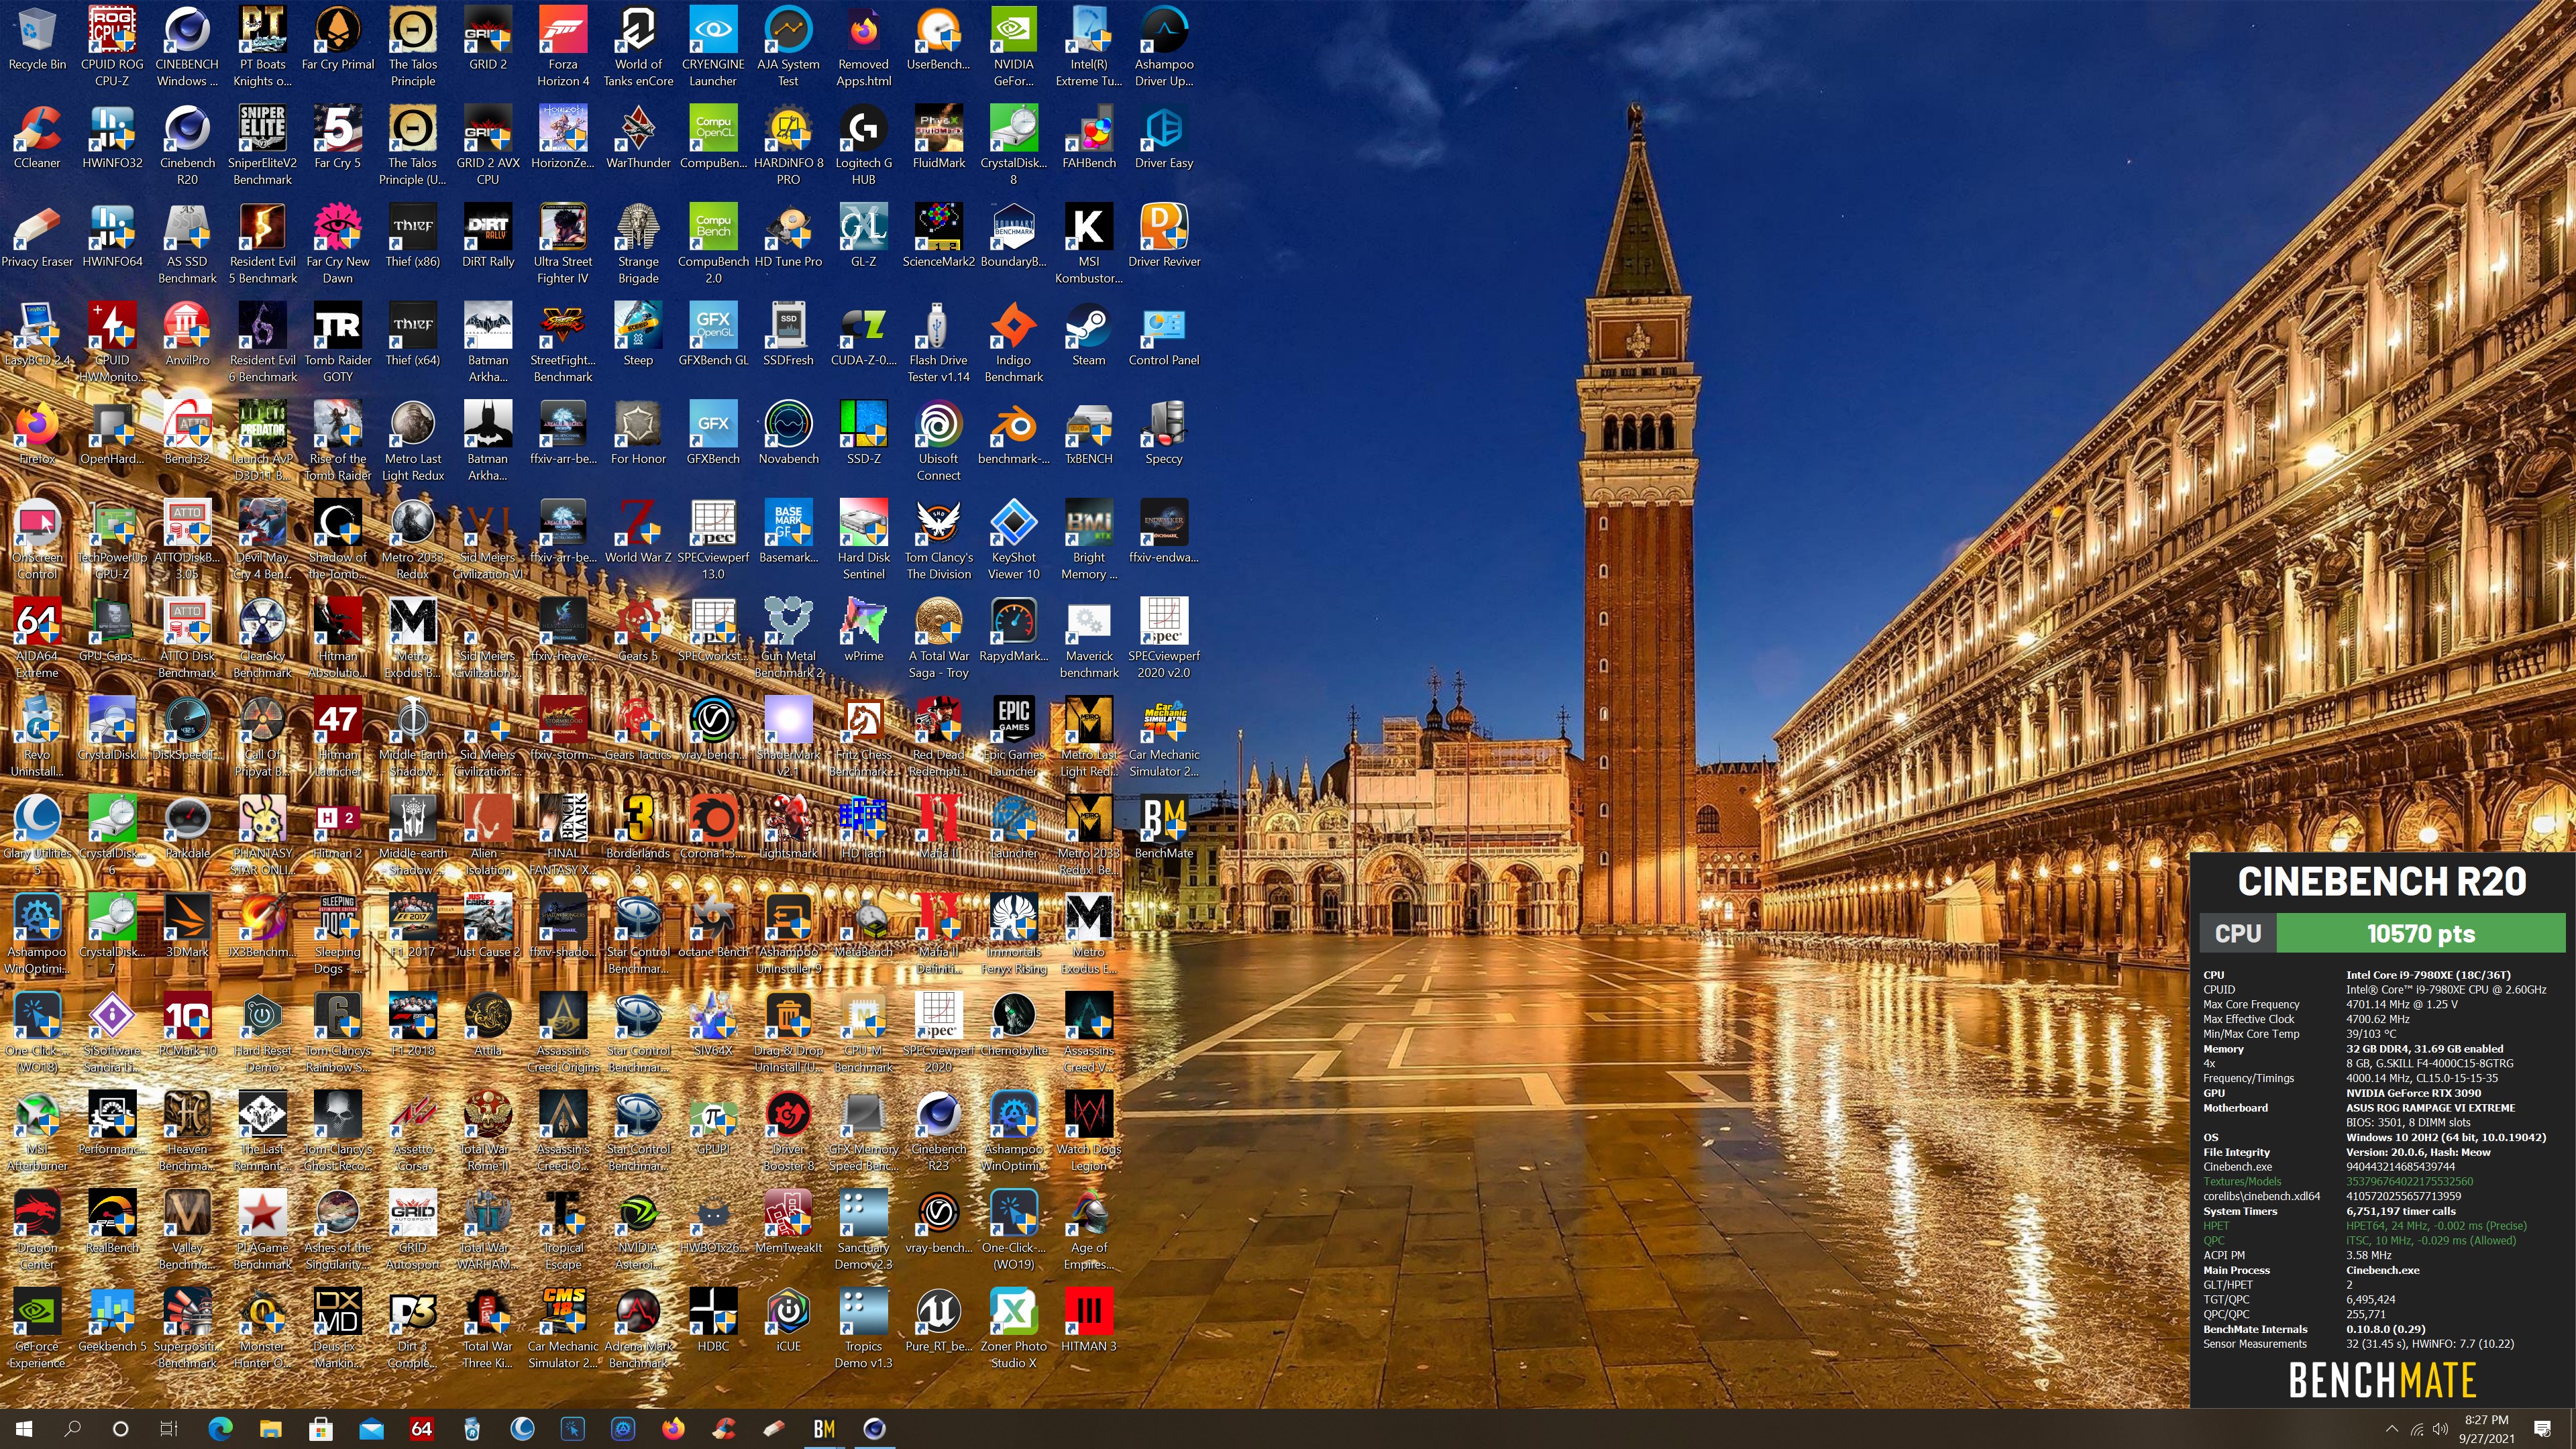2576x1449 pixels.
Task: Switch to Cinebench window on taskbar
Action: click(x=874, y=1429)
